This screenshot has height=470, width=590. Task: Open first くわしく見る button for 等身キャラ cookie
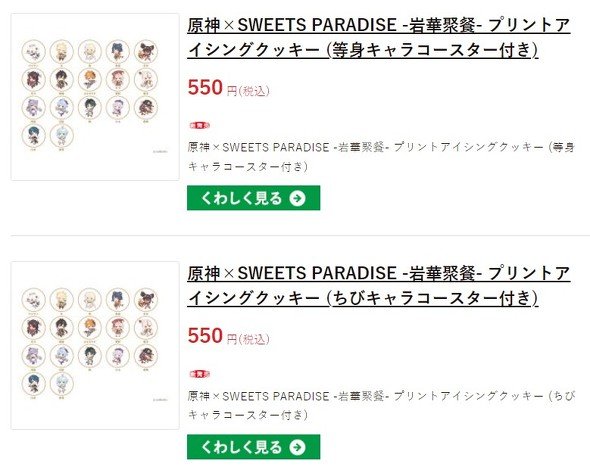(x=254, y=198)
